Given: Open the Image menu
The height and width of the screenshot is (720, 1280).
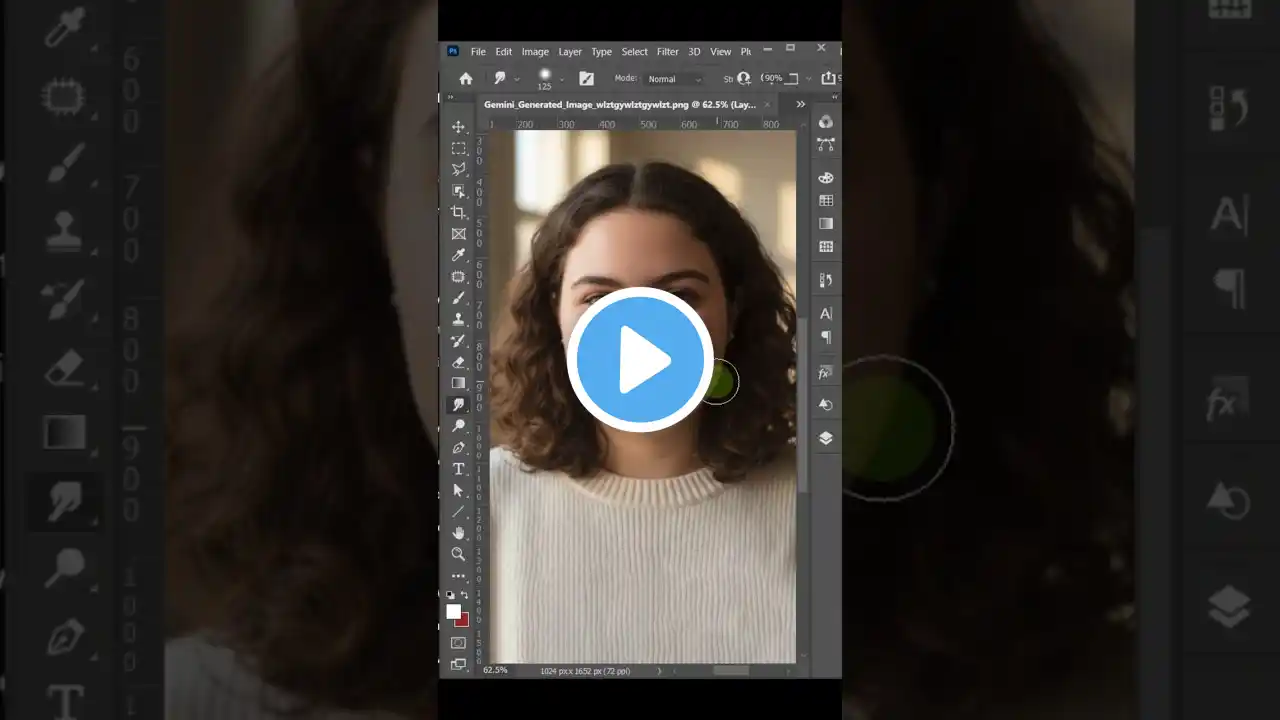Looking at the screenshot, I should pyautogui.click(x=535, y=51).
